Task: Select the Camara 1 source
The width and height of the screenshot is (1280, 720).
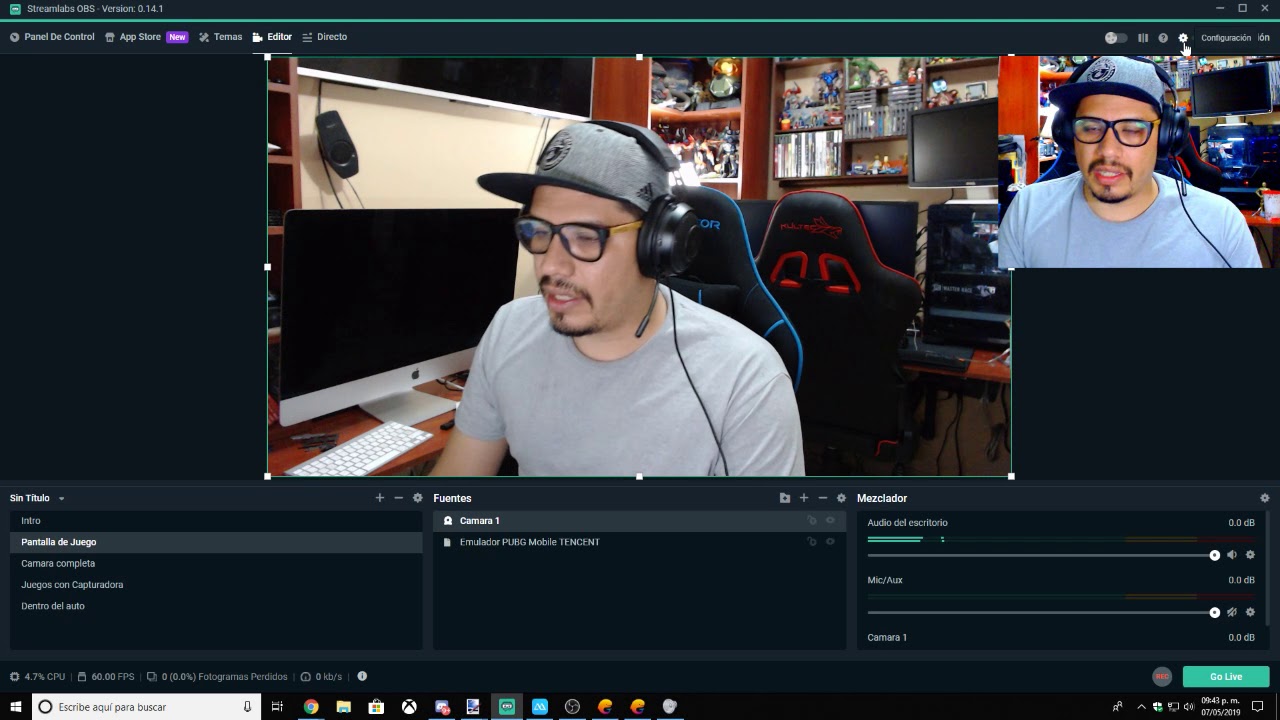Action: pos(639,521)
